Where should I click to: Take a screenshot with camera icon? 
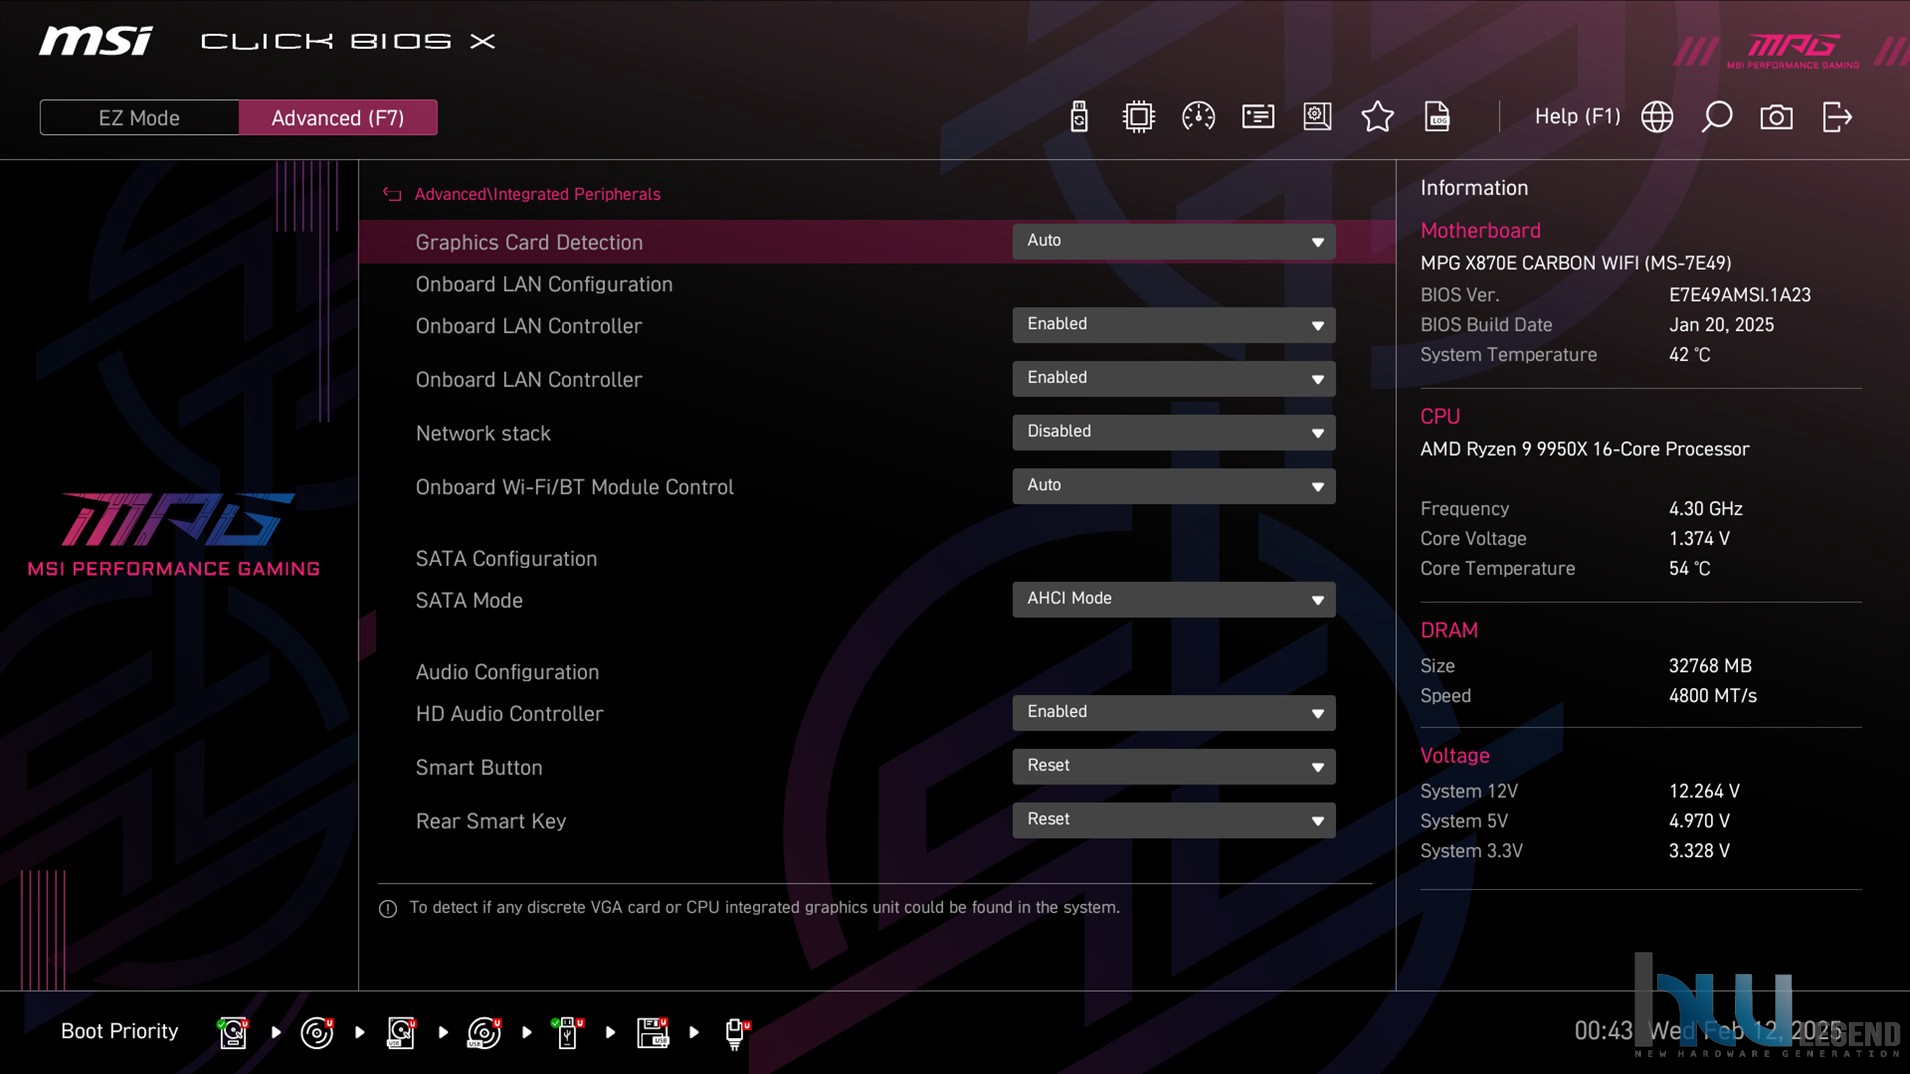(1776, 117)
